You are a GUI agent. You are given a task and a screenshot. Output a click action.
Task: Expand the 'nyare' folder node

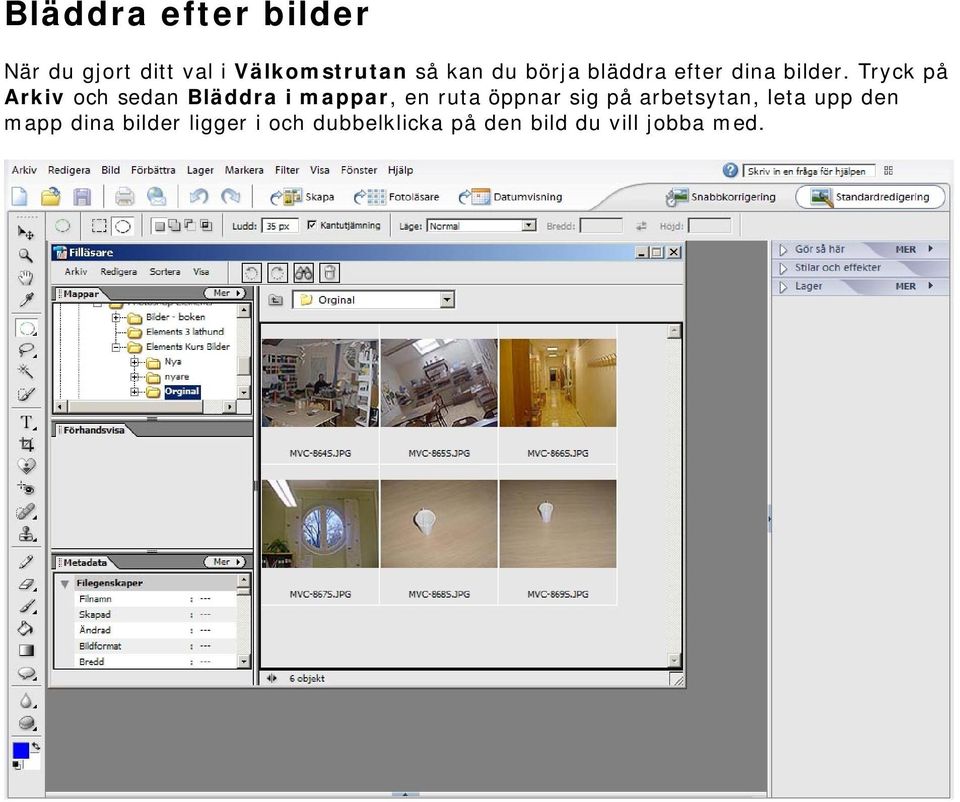tap(135, 377)
